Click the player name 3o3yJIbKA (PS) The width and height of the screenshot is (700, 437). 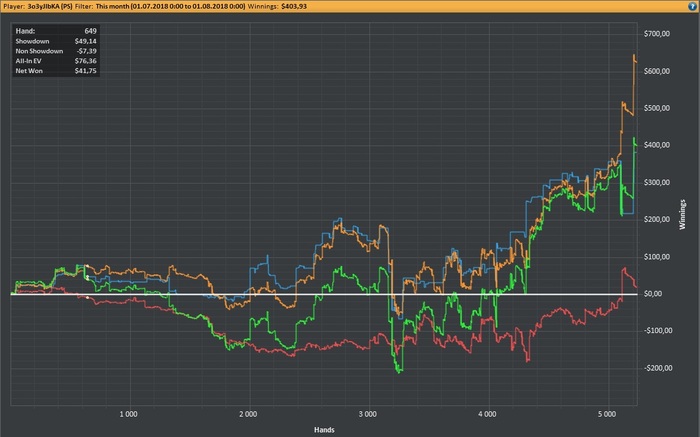pos(50,6)
